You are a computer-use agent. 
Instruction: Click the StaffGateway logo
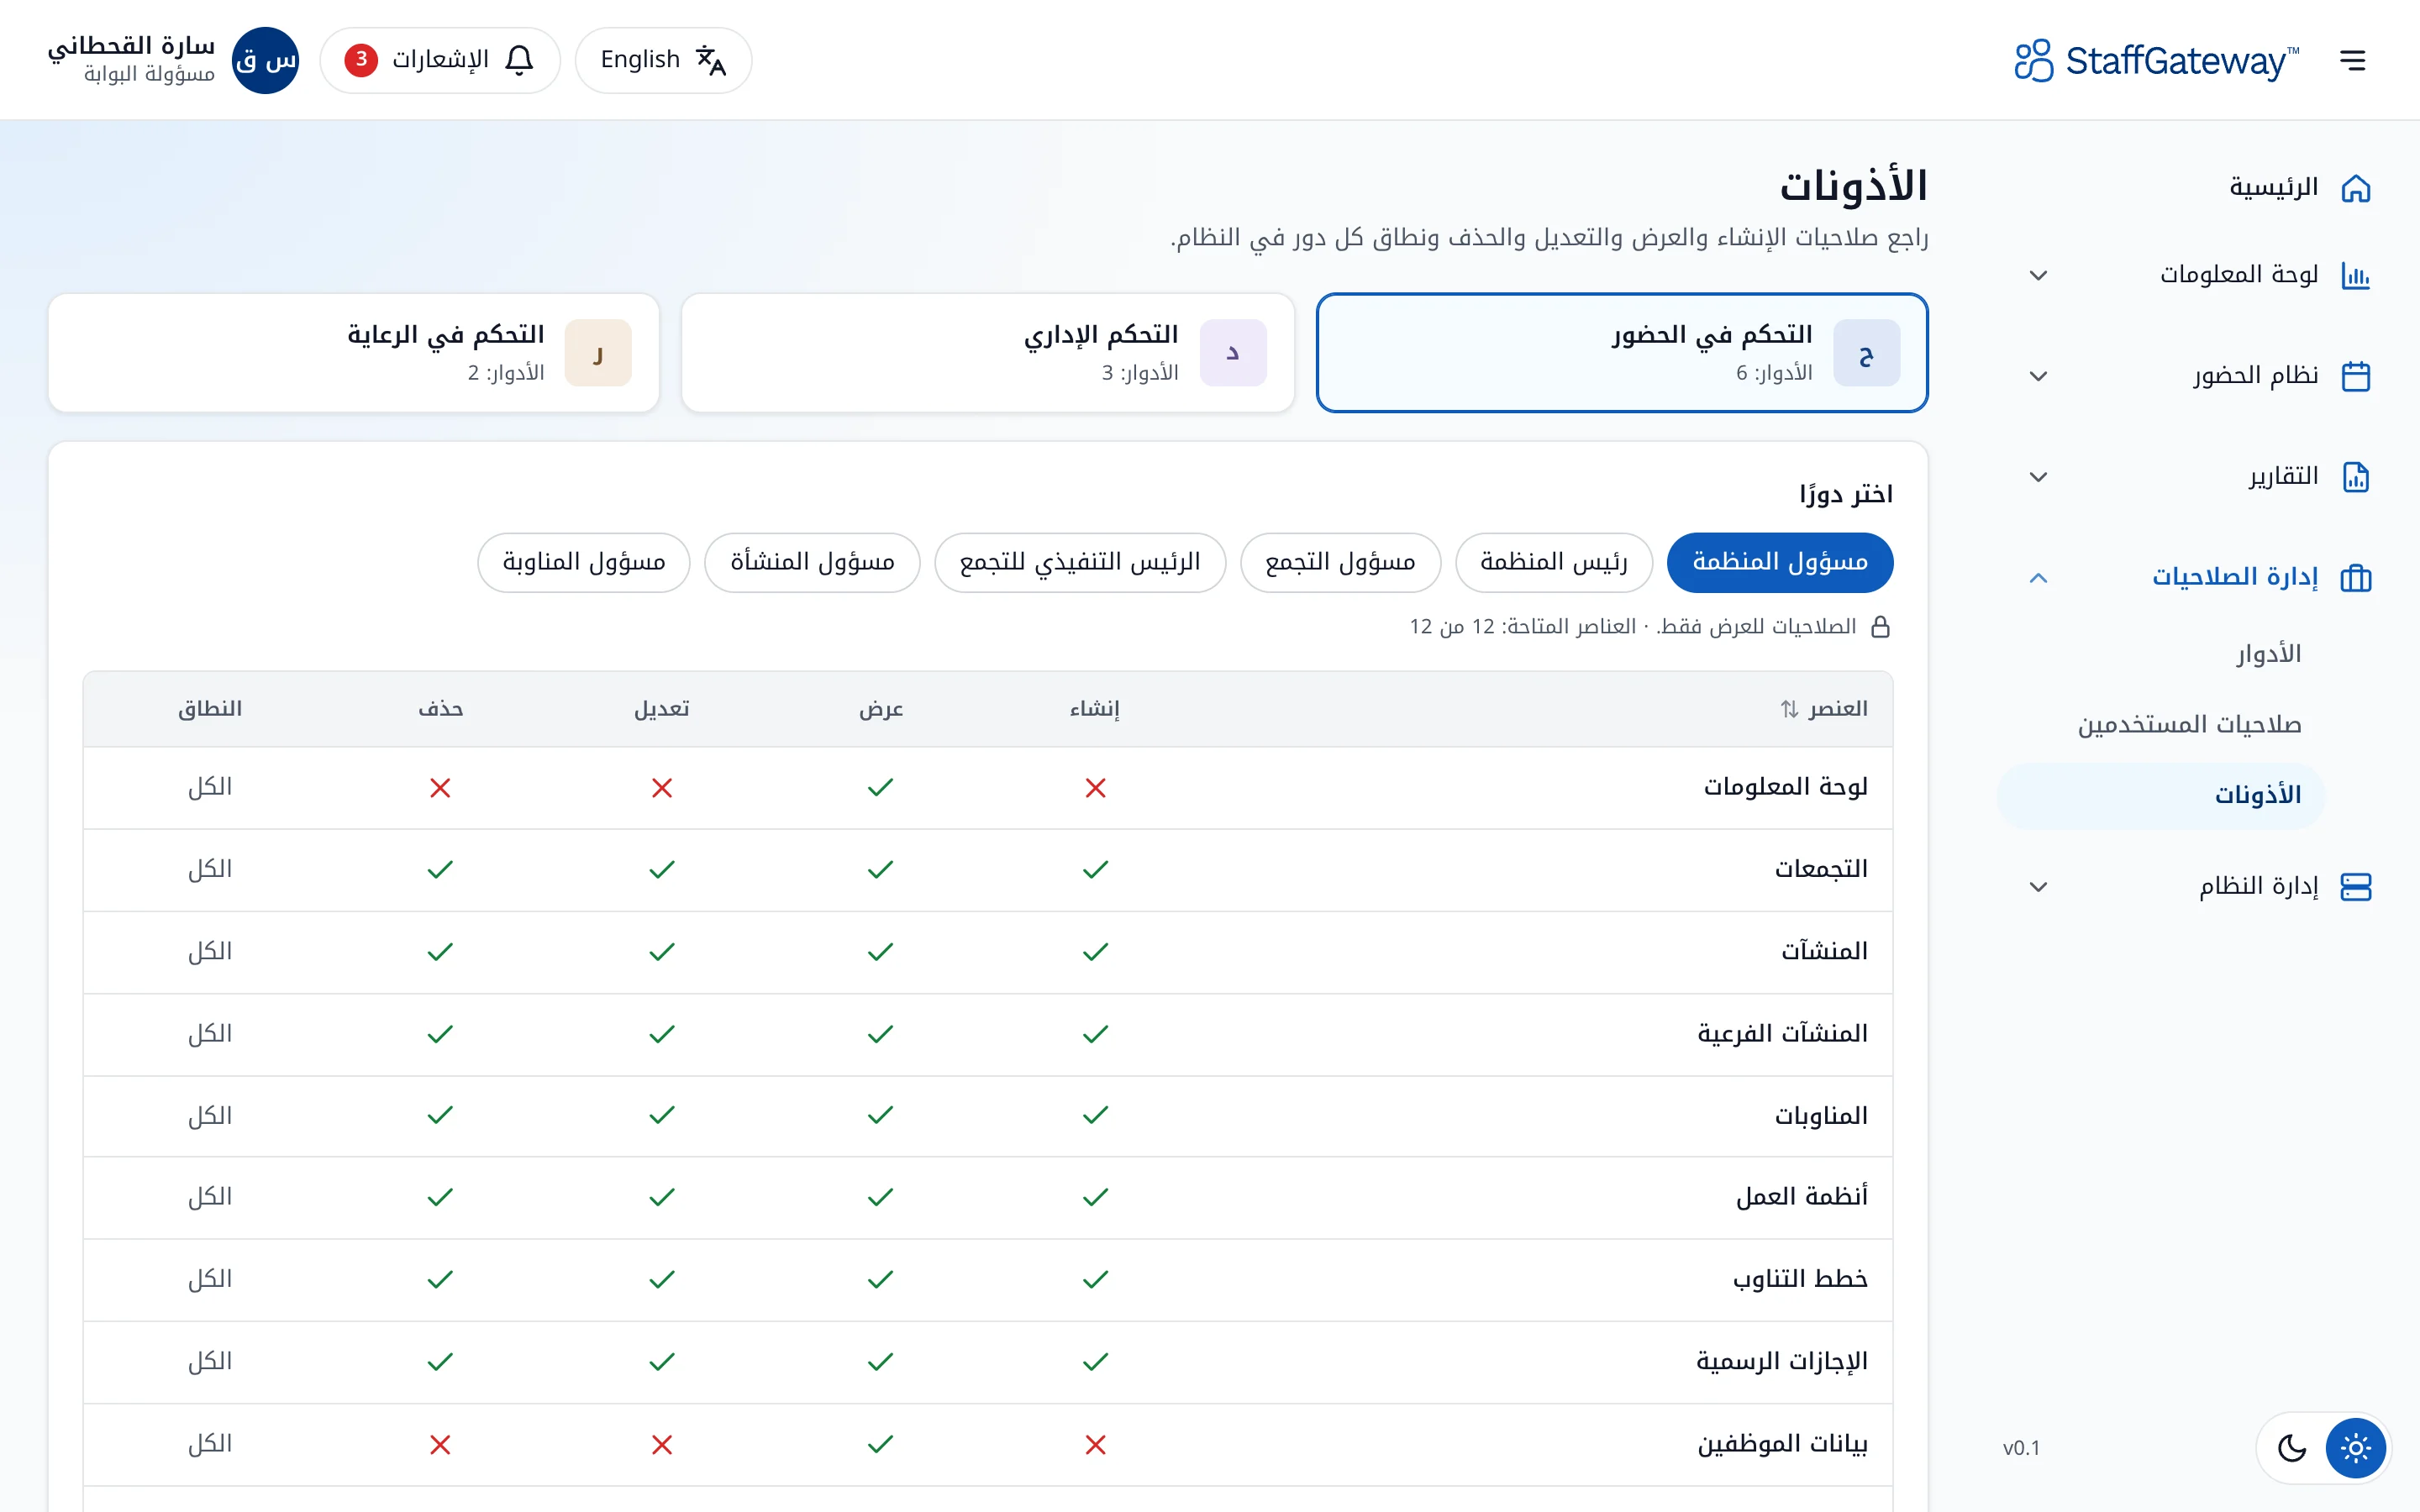pos(2156,61)
